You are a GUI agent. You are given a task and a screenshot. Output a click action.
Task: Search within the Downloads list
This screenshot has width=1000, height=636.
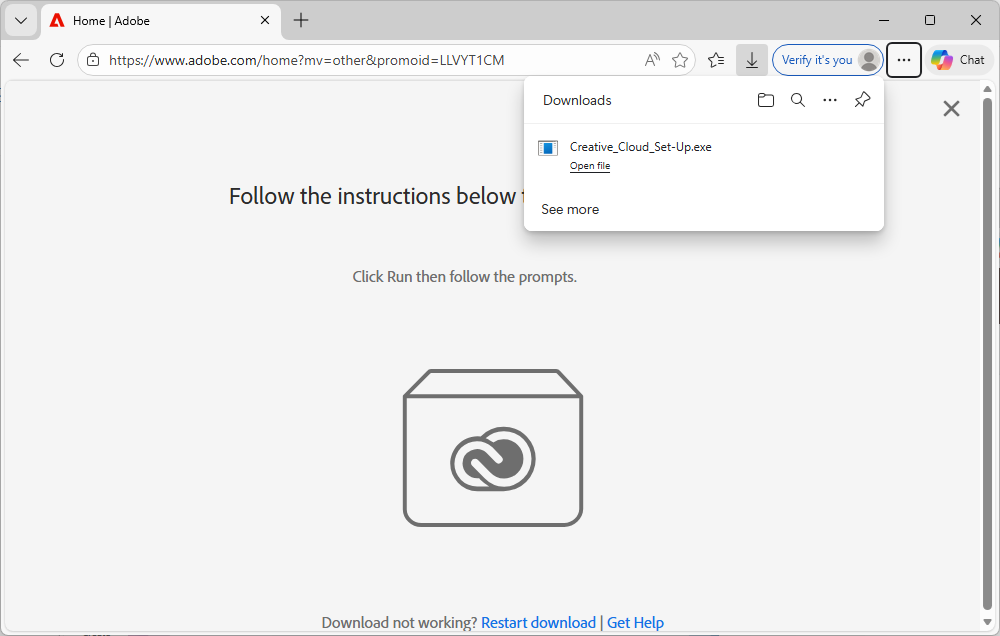pos(797,100)
